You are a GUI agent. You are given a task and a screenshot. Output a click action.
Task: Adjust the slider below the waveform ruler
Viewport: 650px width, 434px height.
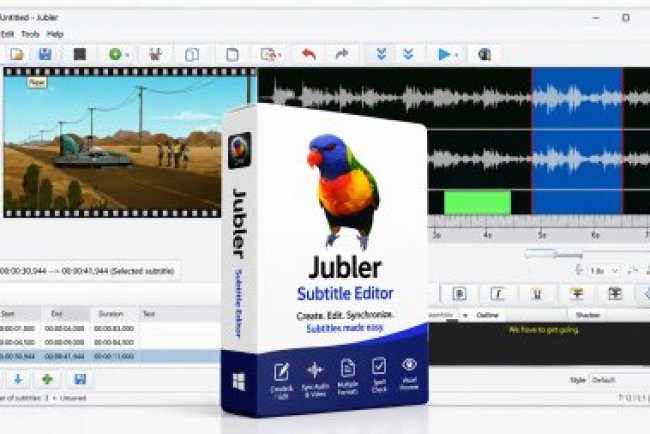point(554,254)
